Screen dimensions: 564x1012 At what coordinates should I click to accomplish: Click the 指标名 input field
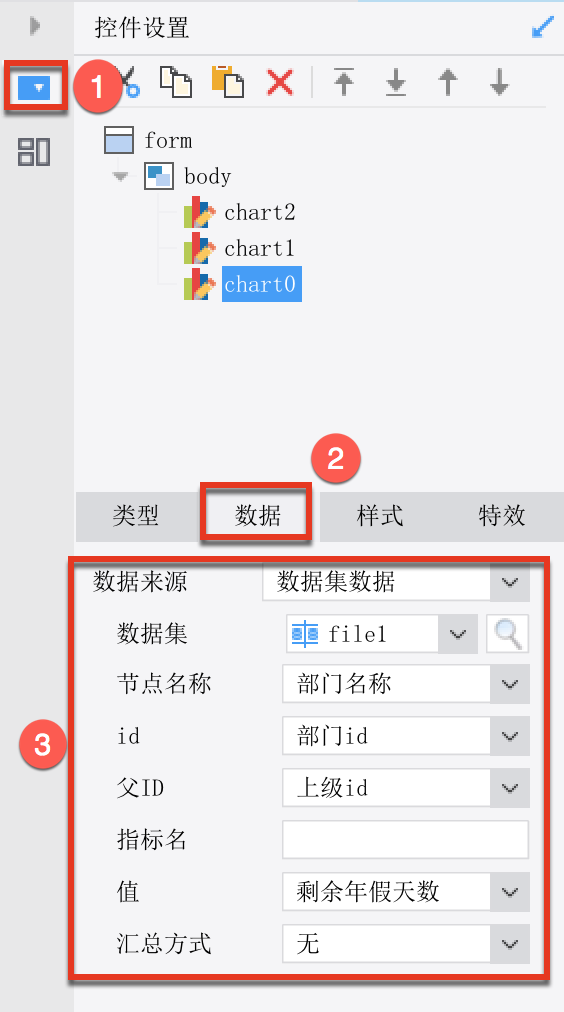pos(406,840)
